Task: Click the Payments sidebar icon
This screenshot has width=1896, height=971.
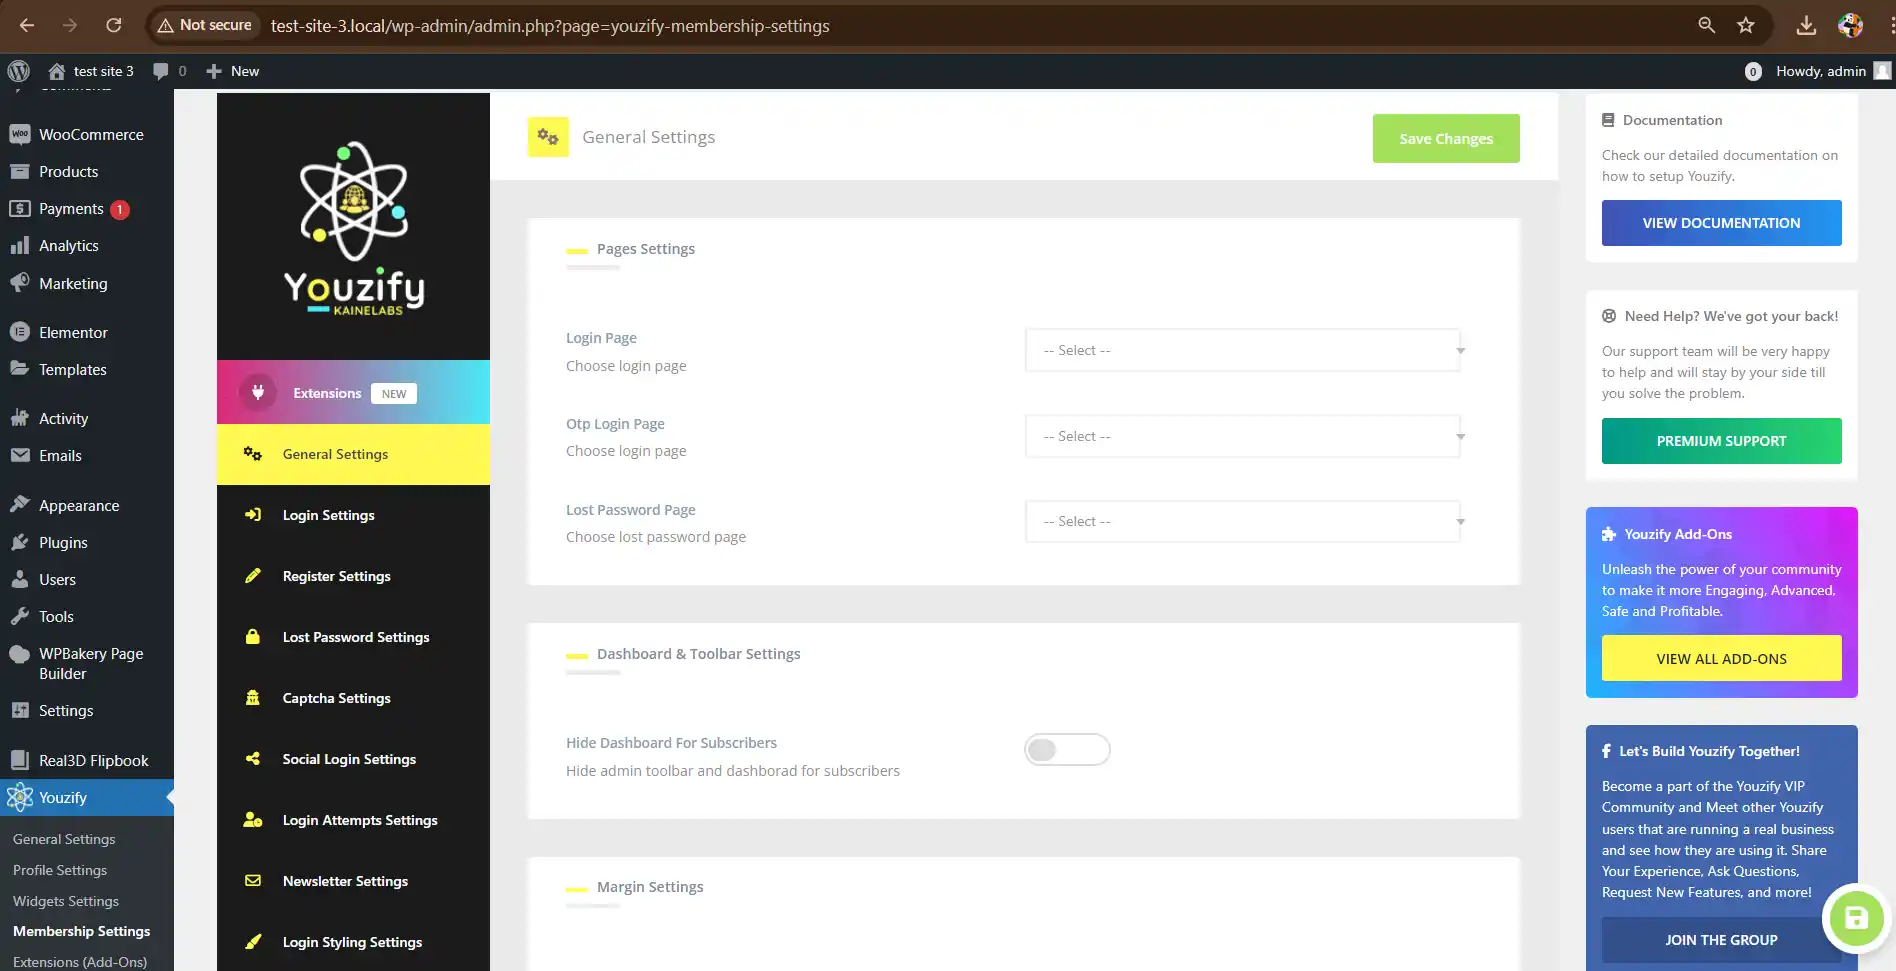Action: 20,208
